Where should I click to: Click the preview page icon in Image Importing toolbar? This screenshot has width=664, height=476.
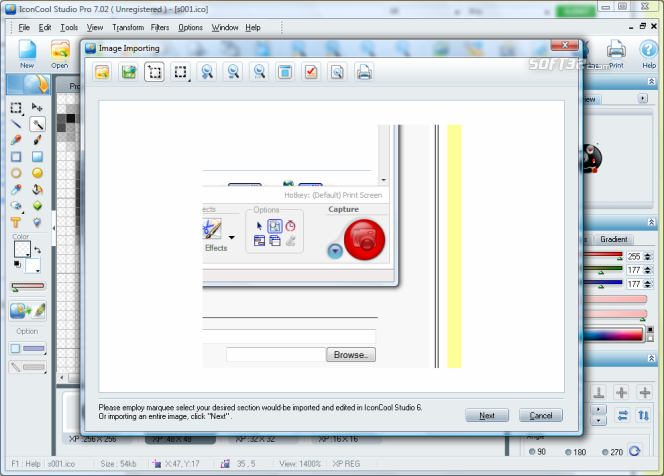338,72
